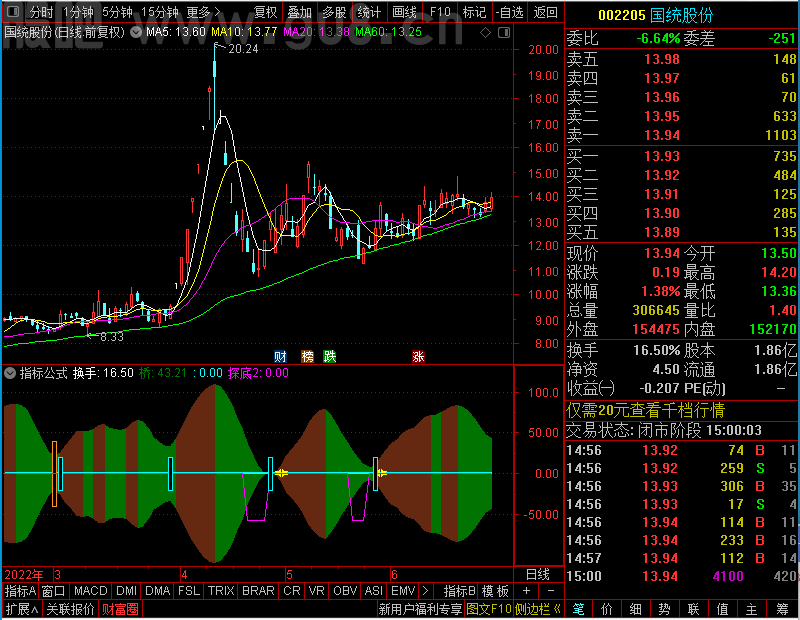Open F10 company info
The image size is (800, 620).
click(440, 12)
